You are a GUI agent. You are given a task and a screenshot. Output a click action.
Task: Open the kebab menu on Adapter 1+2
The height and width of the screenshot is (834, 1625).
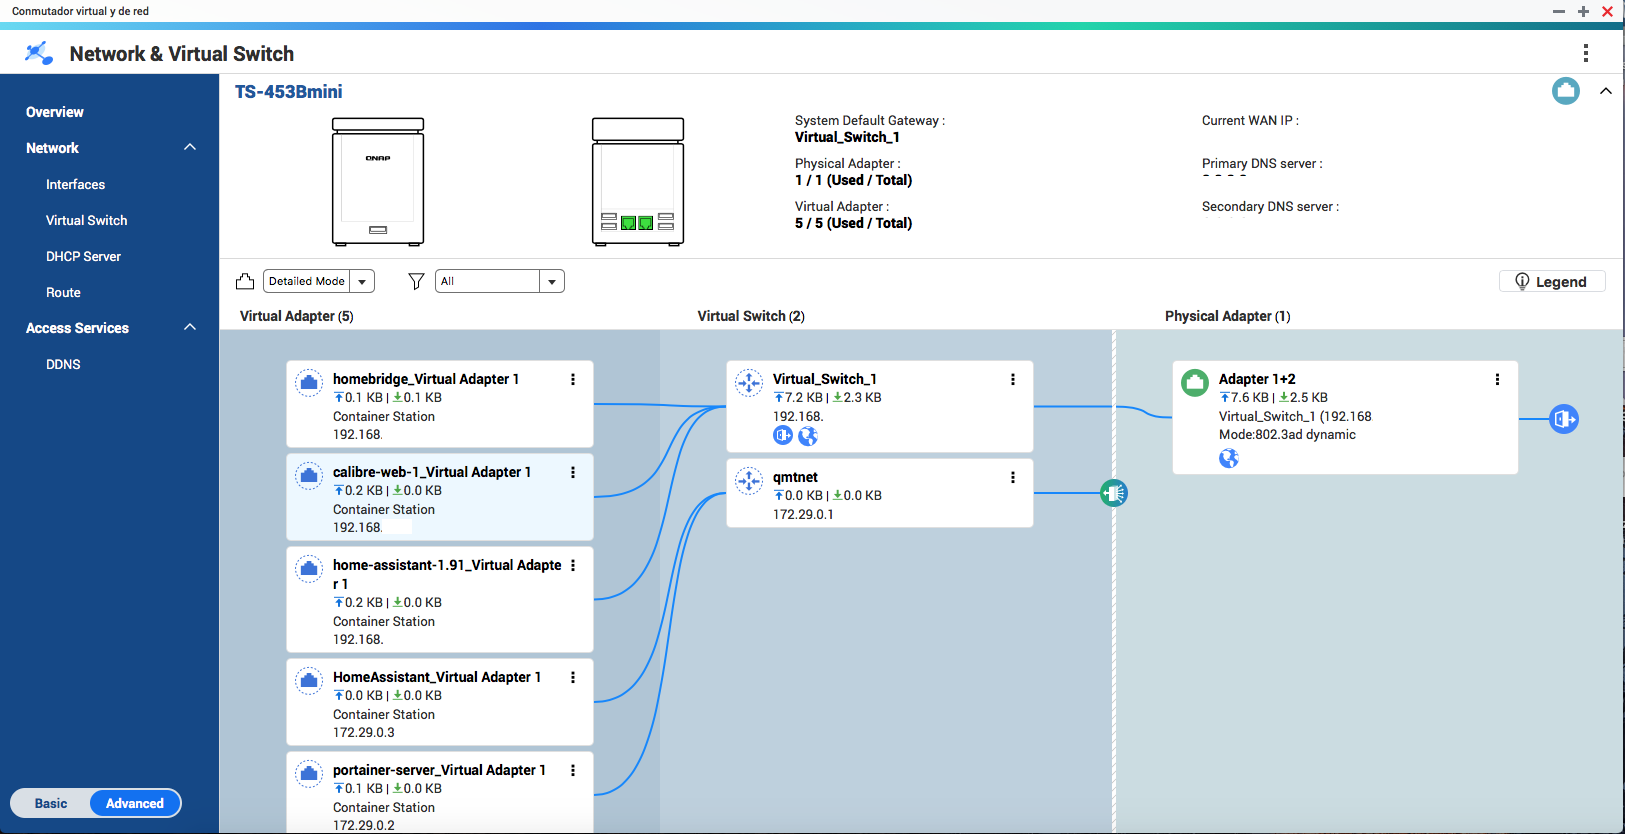coord(1497,380)
